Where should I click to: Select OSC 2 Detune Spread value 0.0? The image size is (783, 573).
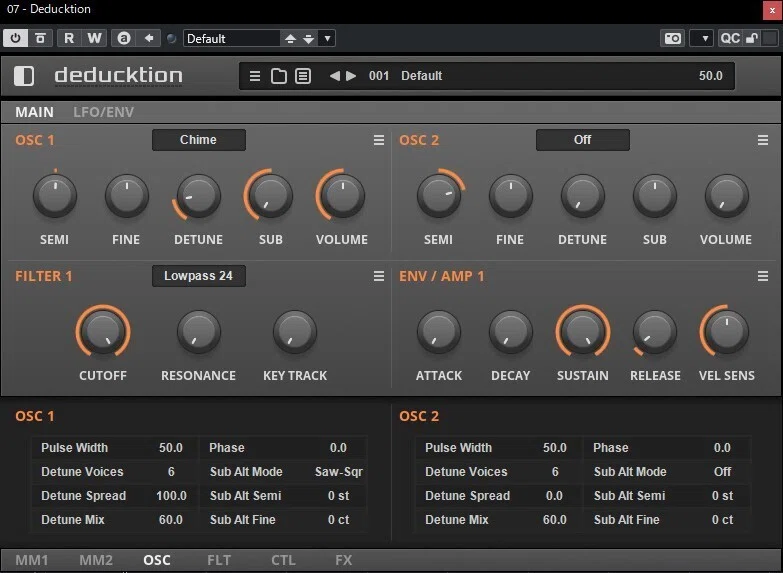pos(554,496)
